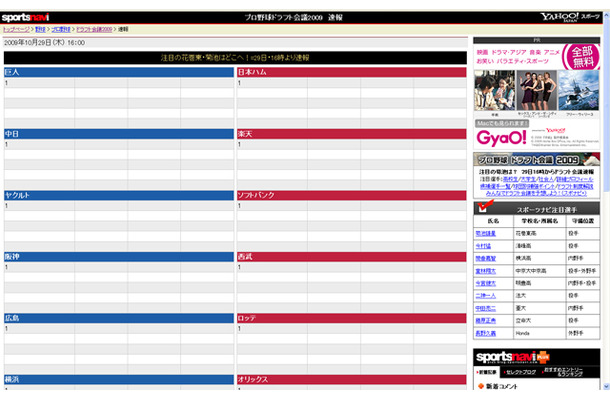Click the 横浜 team header
This screenshot has height=400, width=610.
pos(119,379)
